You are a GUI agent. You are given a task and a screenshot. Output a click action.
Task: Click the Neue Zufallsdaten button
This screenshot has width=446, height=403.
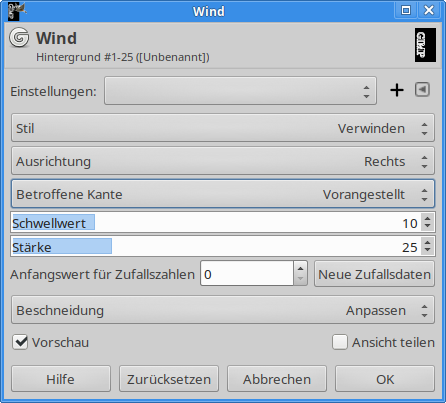[374, 274]
